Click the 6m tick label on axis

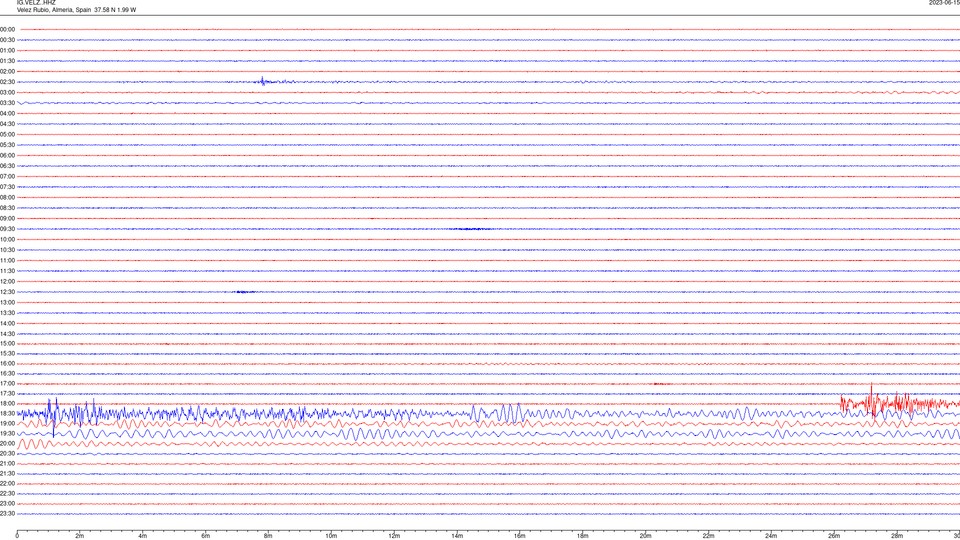point(206,536)
